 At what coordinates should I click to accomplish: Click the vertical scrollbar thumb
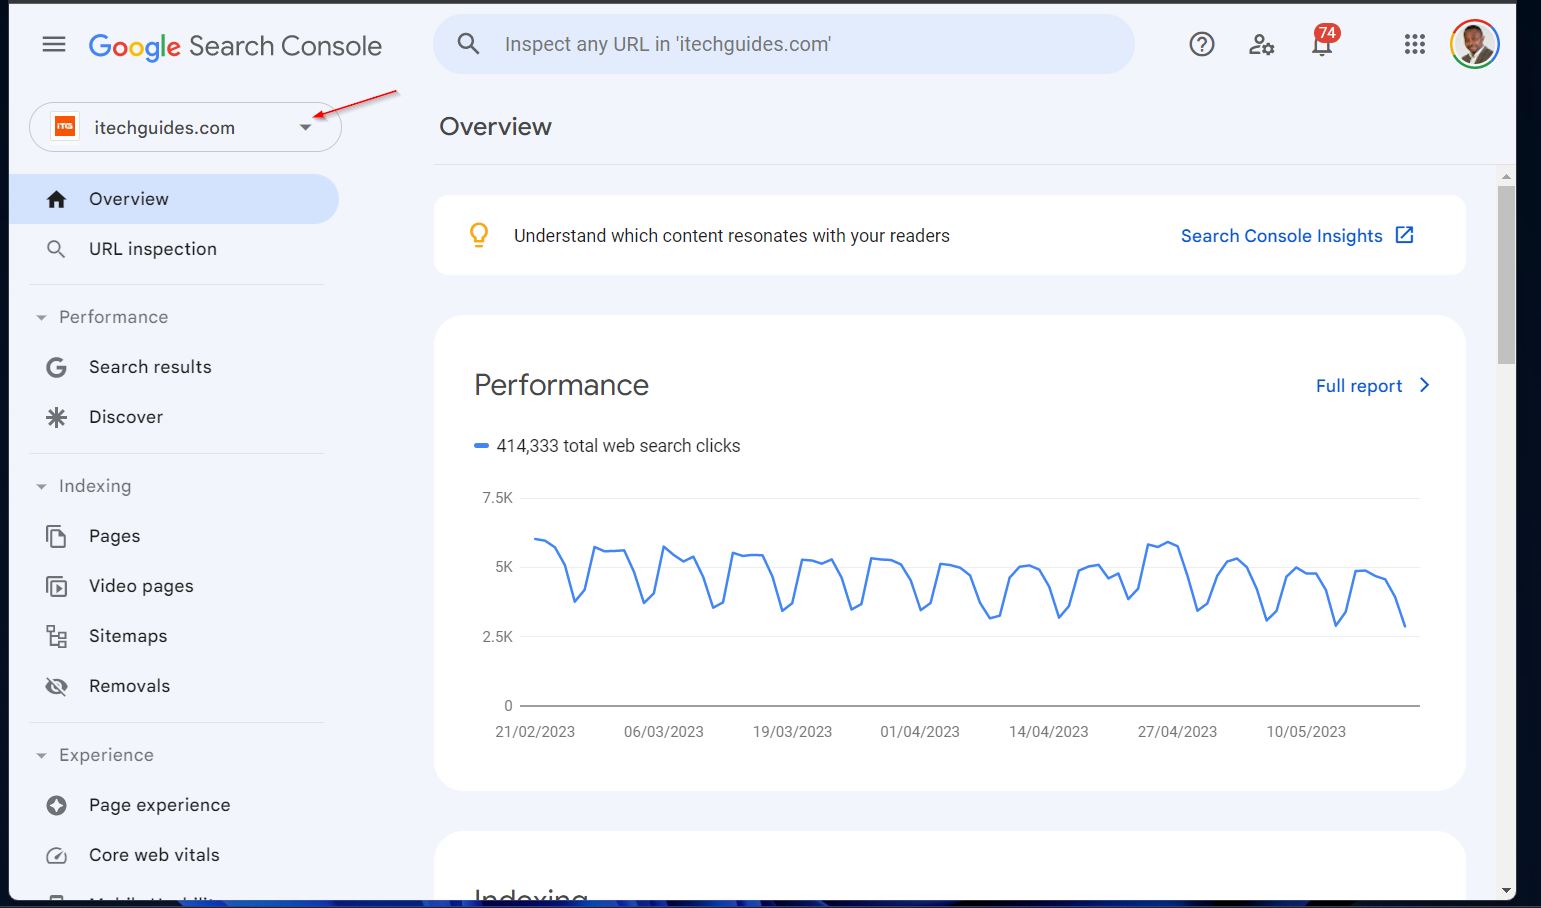pyautogui.click(x=1506, y=275)
